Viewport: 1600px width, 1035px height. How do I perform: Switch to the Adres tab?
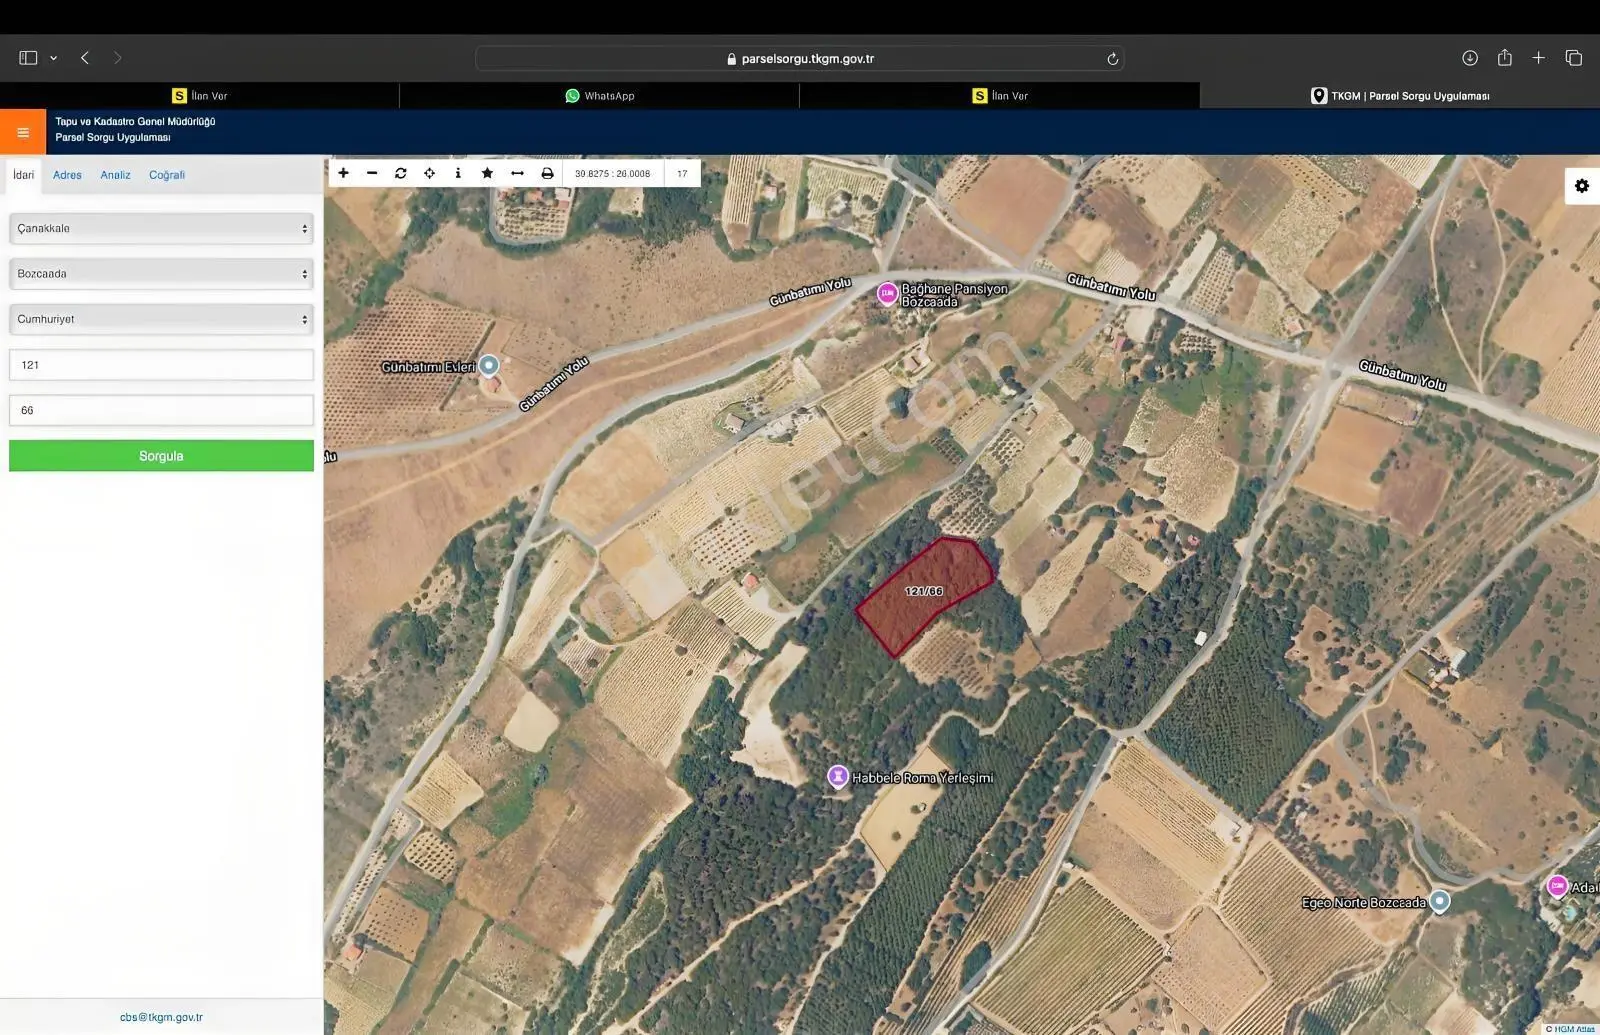click(67, 175)
